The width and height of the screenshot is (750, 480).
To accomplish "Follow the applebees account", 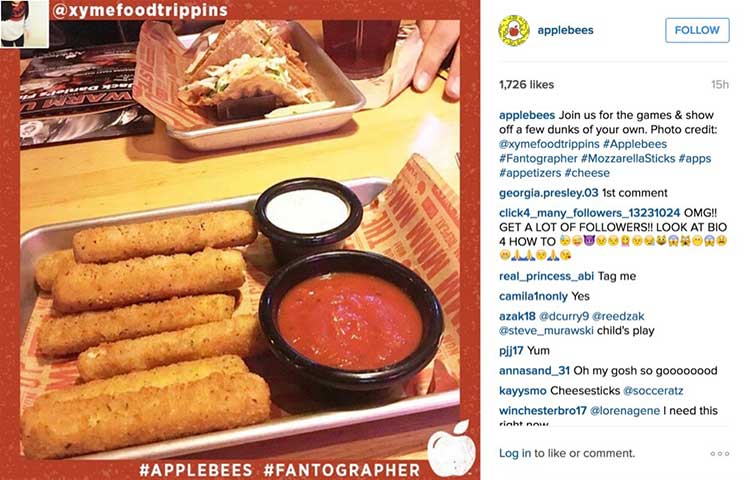I will coord(697,30).
